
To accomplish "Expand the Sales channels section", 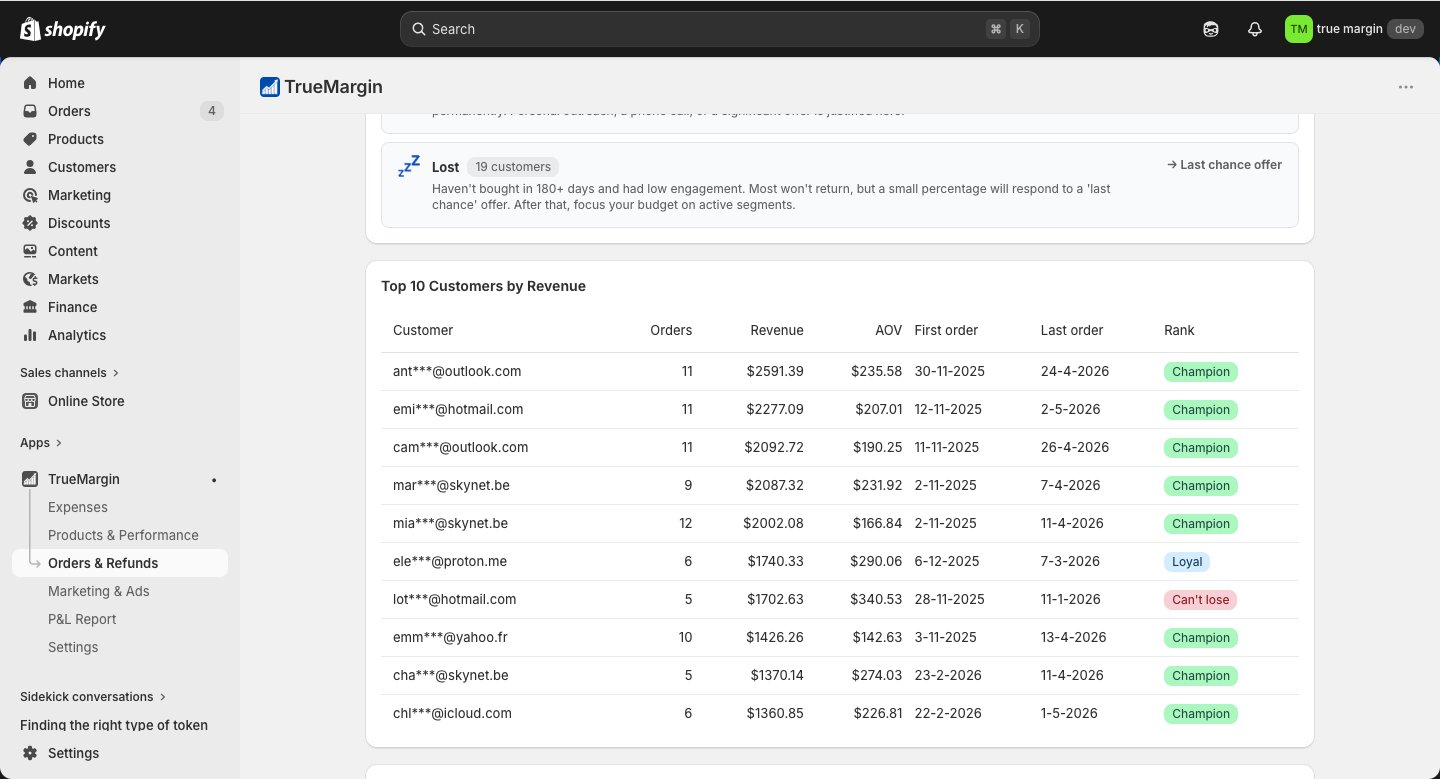I will (x=69, y=372).
